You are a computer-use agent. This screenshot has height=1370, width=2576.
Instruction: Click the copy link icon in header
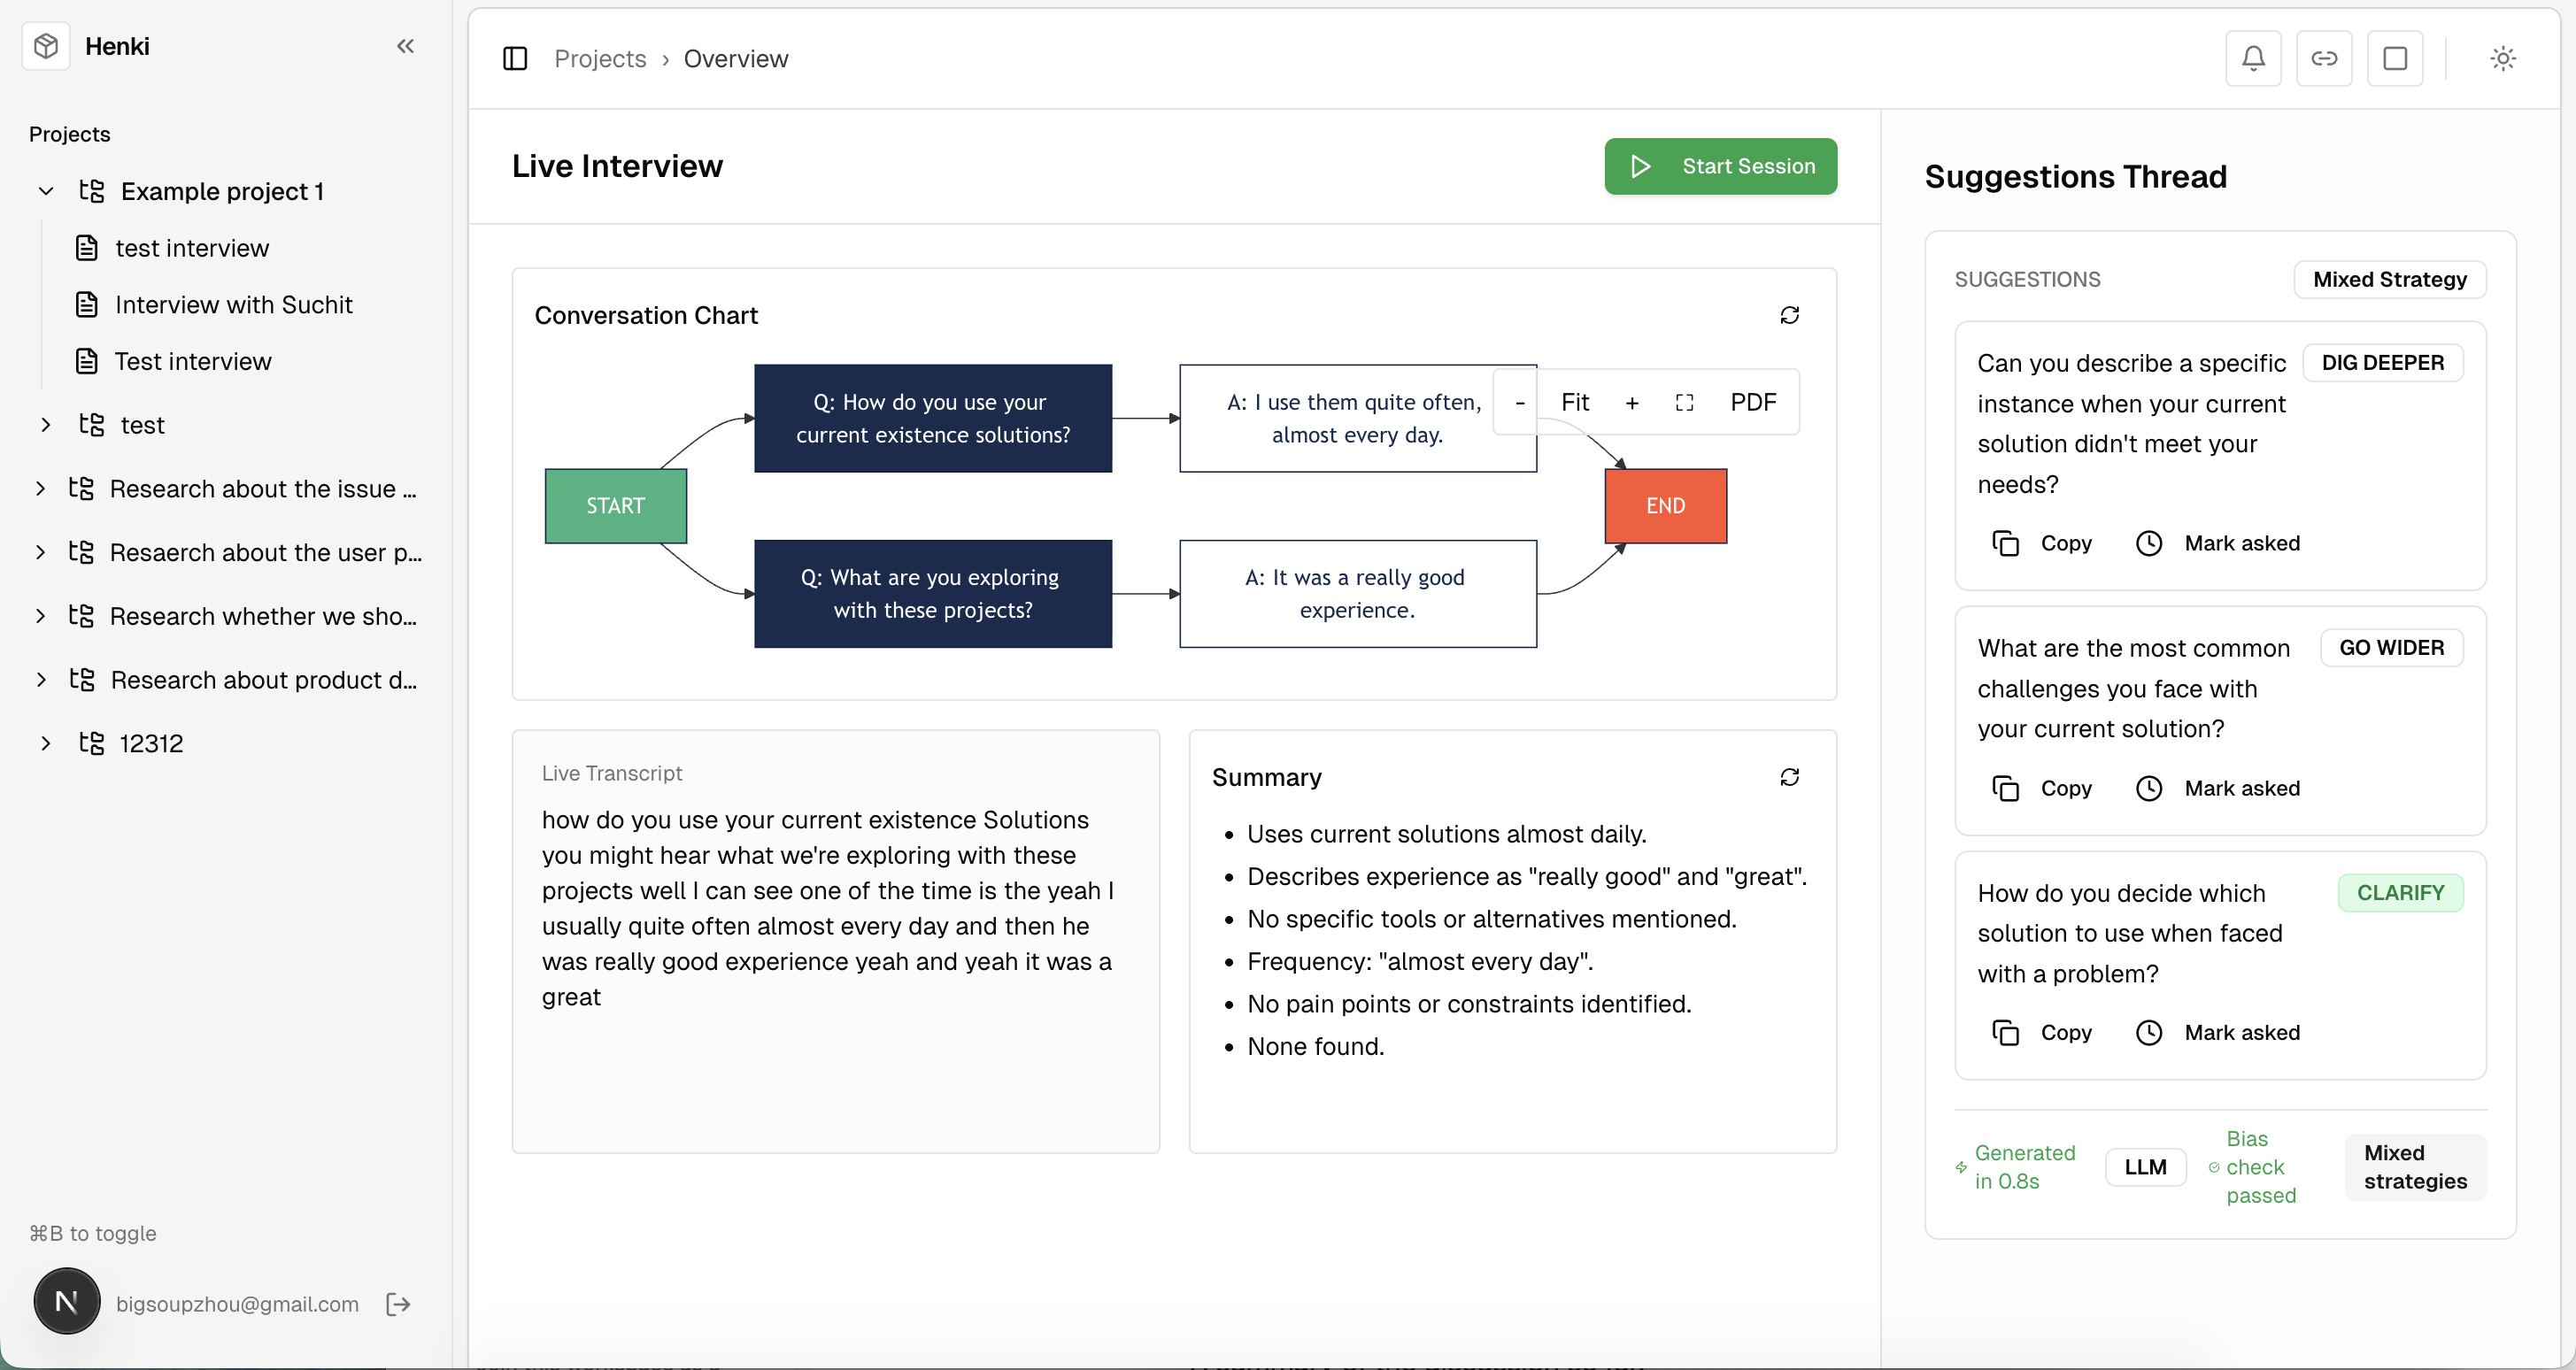tap(2323, 59)
